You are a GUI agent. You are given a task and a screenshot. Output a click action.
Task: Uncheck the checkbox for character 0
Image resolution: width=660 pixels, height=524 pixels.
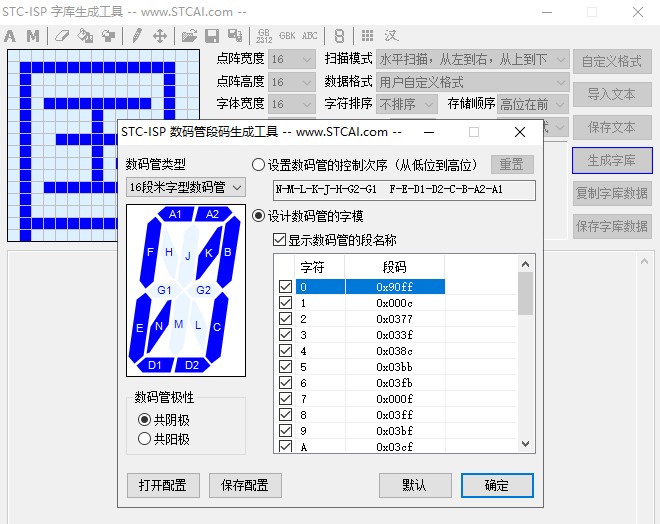pyautogui.click(x=285, y=287)
